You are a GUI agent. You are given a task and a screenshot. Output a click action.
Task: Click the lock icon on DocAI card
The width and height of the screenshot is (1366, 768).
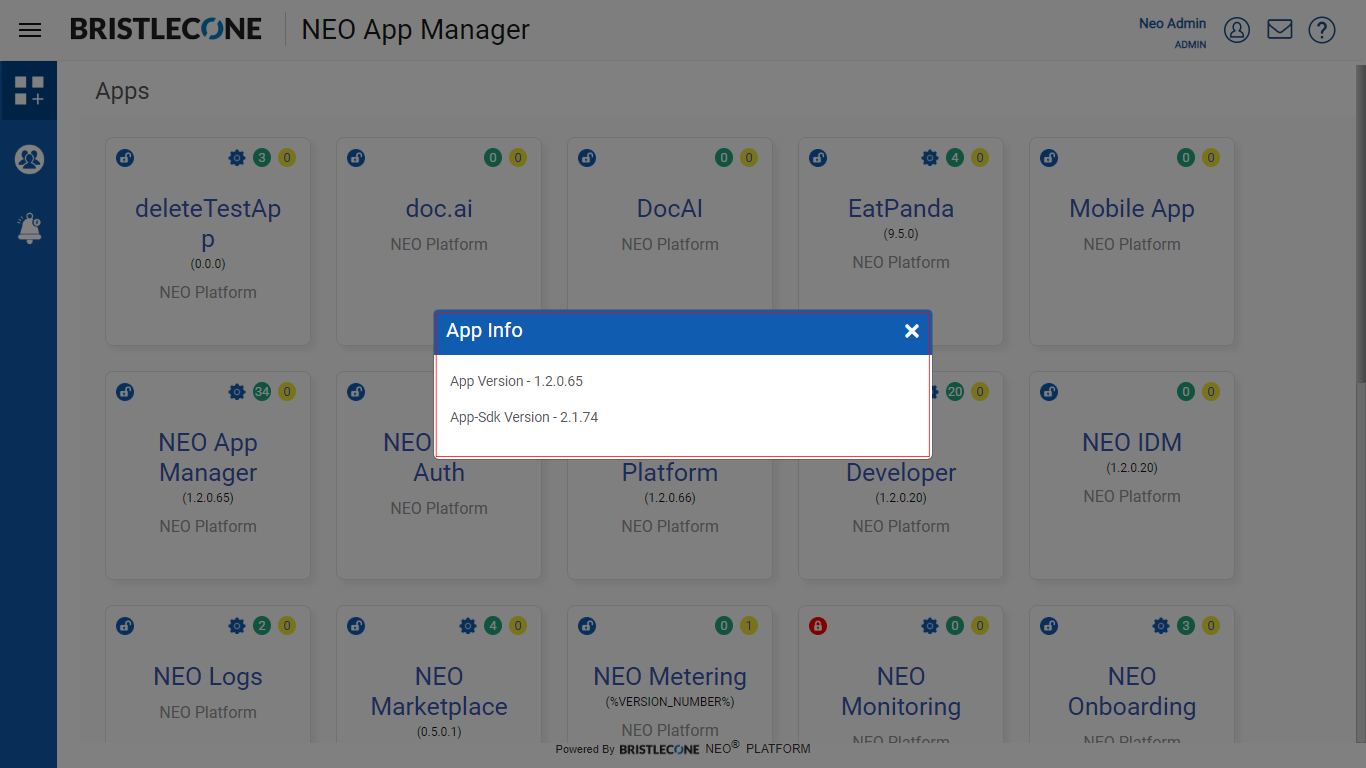pyautogui.click(x=587, y=157)
